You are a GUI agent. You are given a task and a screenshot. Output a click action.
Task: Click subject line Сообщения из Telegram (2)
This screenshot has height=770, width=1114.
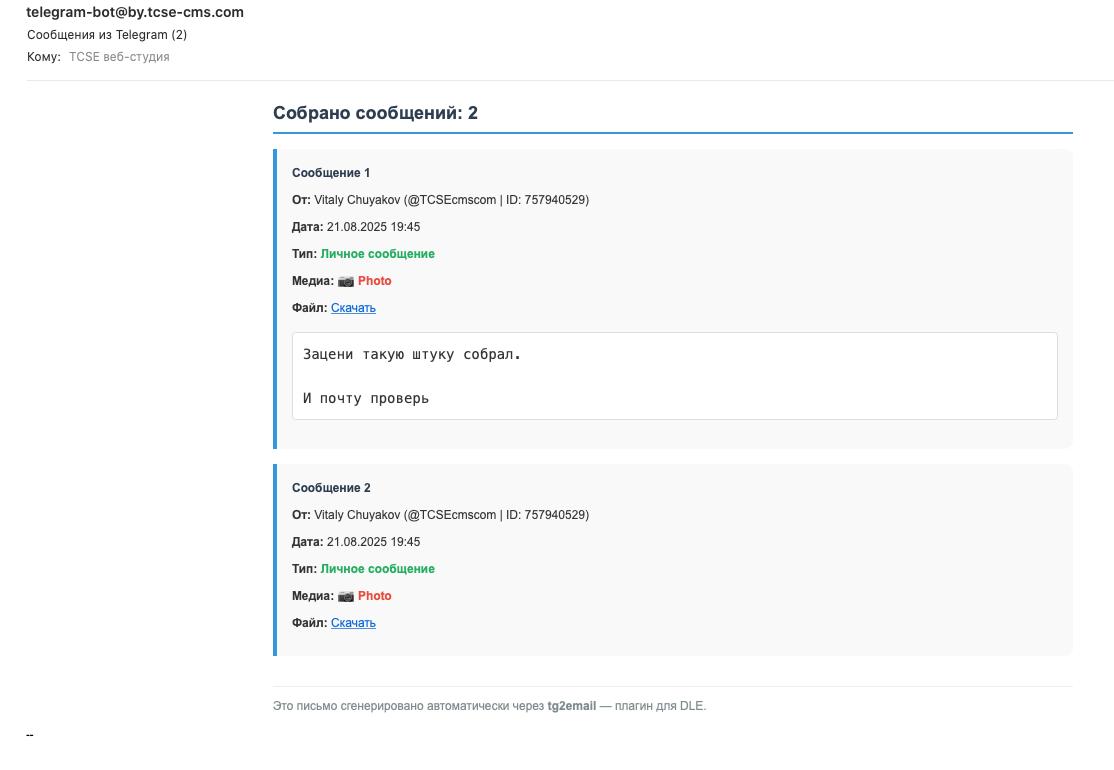pyautogui.click(x=107, y=35)
